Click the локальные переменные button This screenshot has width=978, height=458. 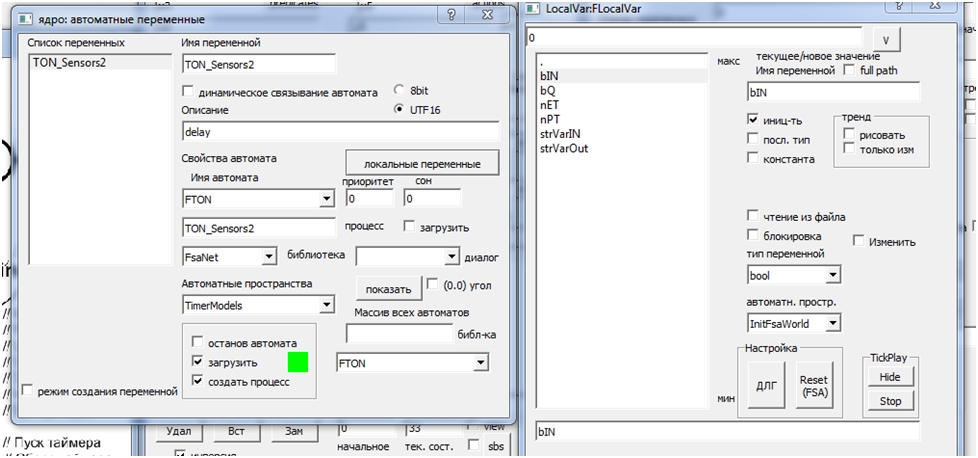(x=422, y=164)
